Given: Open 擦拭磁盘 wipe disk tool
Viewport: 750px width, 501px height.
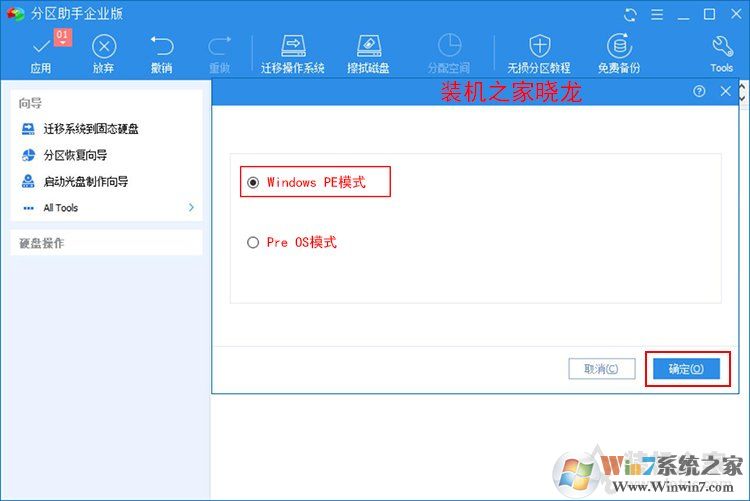Looking at the screenshot, I should (x=368, y=54).
